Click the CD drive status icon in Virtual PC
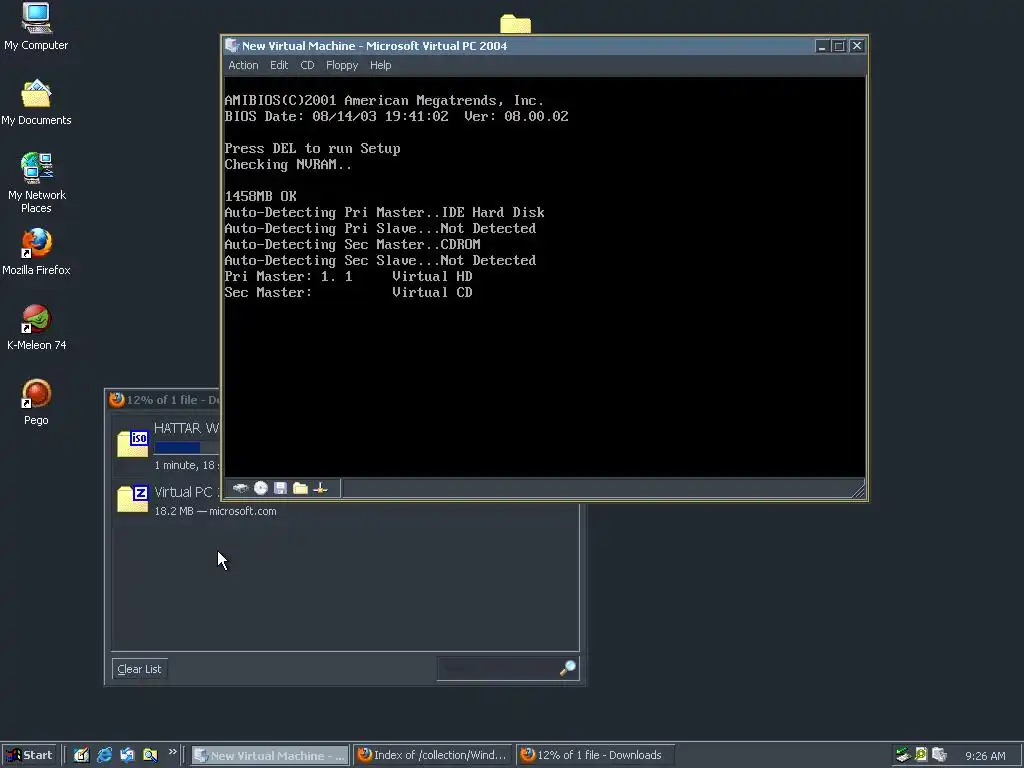The height and width of the screenshot is (768, 1024). [261, 488]
